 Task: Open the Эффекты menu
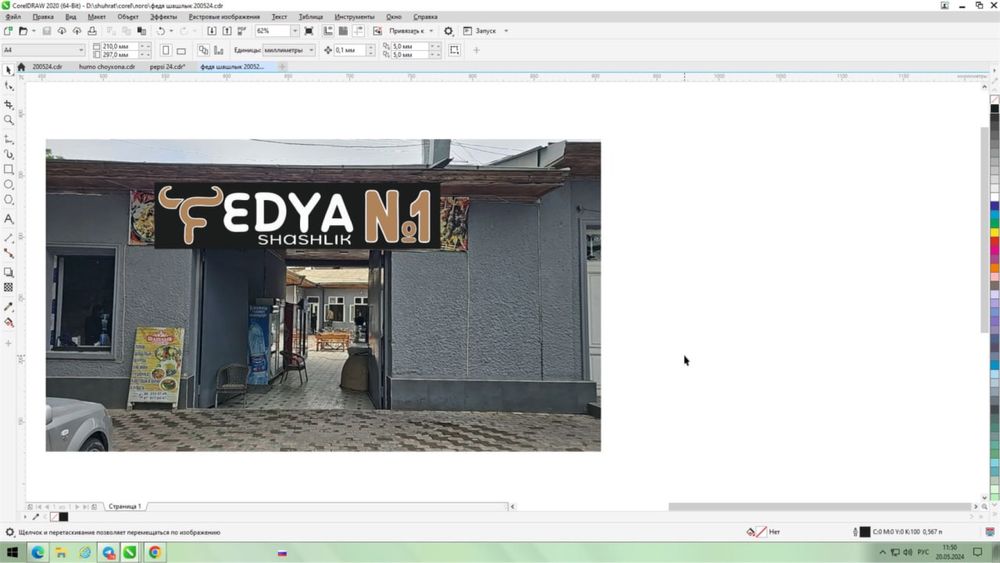pyautogui.click(x=163, y=17)
